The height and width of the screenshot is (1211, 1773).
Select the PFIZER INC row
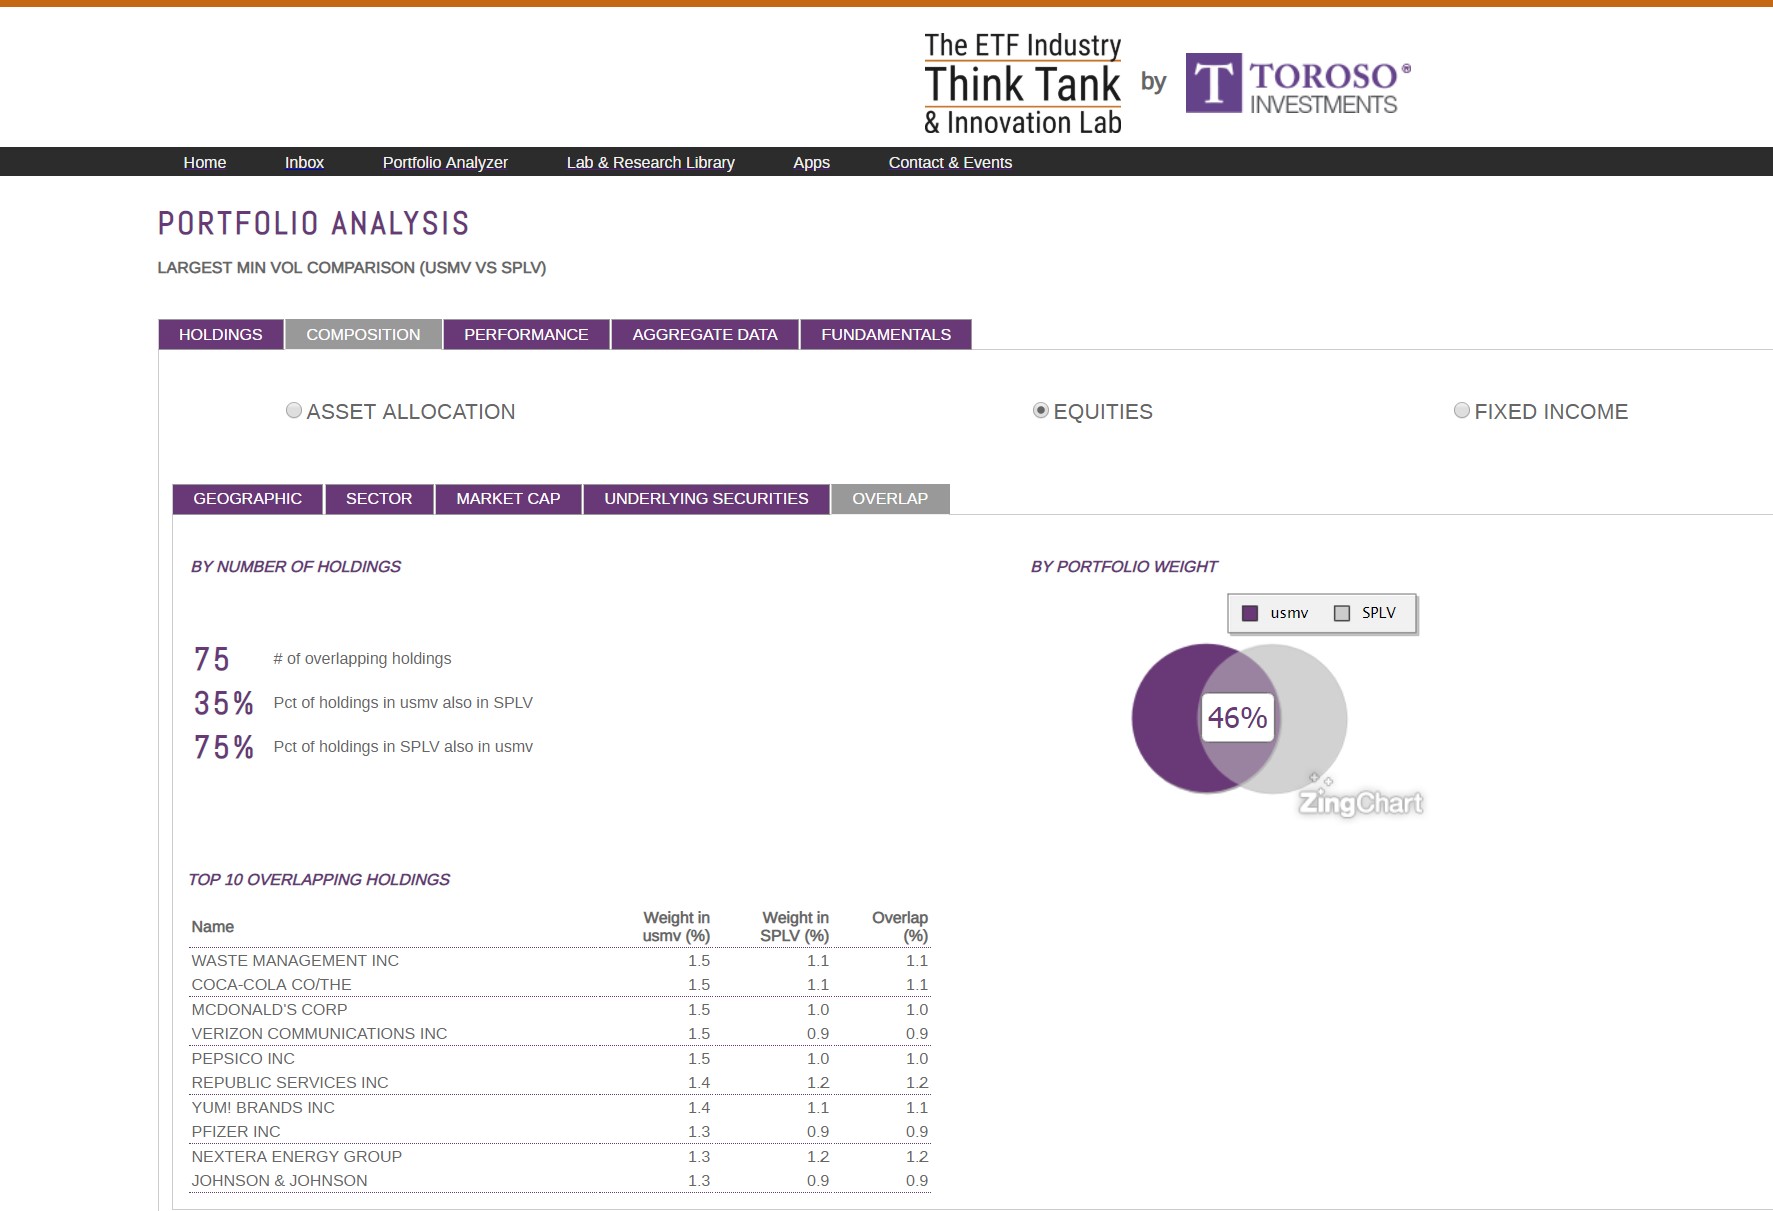(560, 1132)
